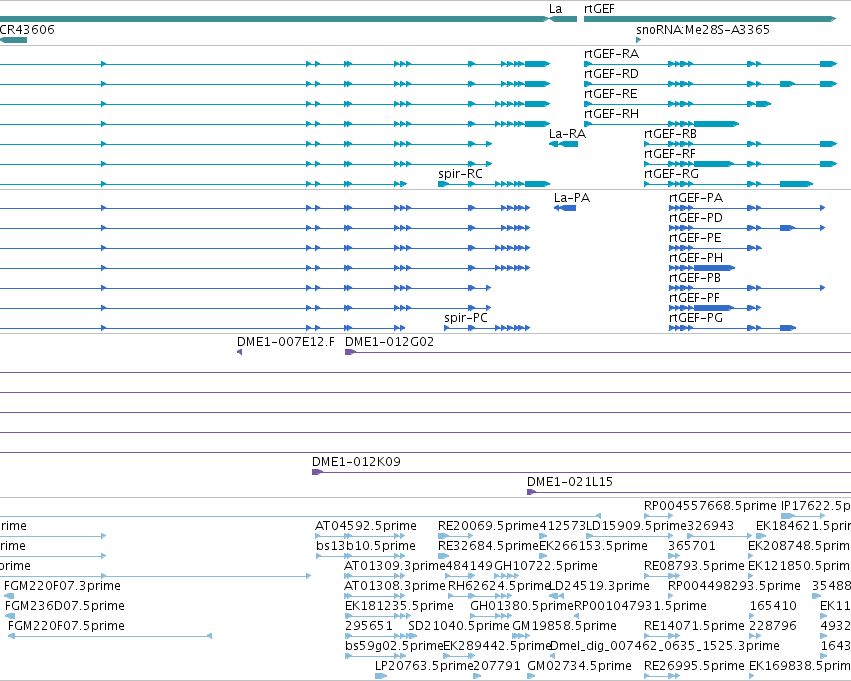851x681 pixels.
Task: Click the 207791 EST label
Action: (x=497, y=666)
